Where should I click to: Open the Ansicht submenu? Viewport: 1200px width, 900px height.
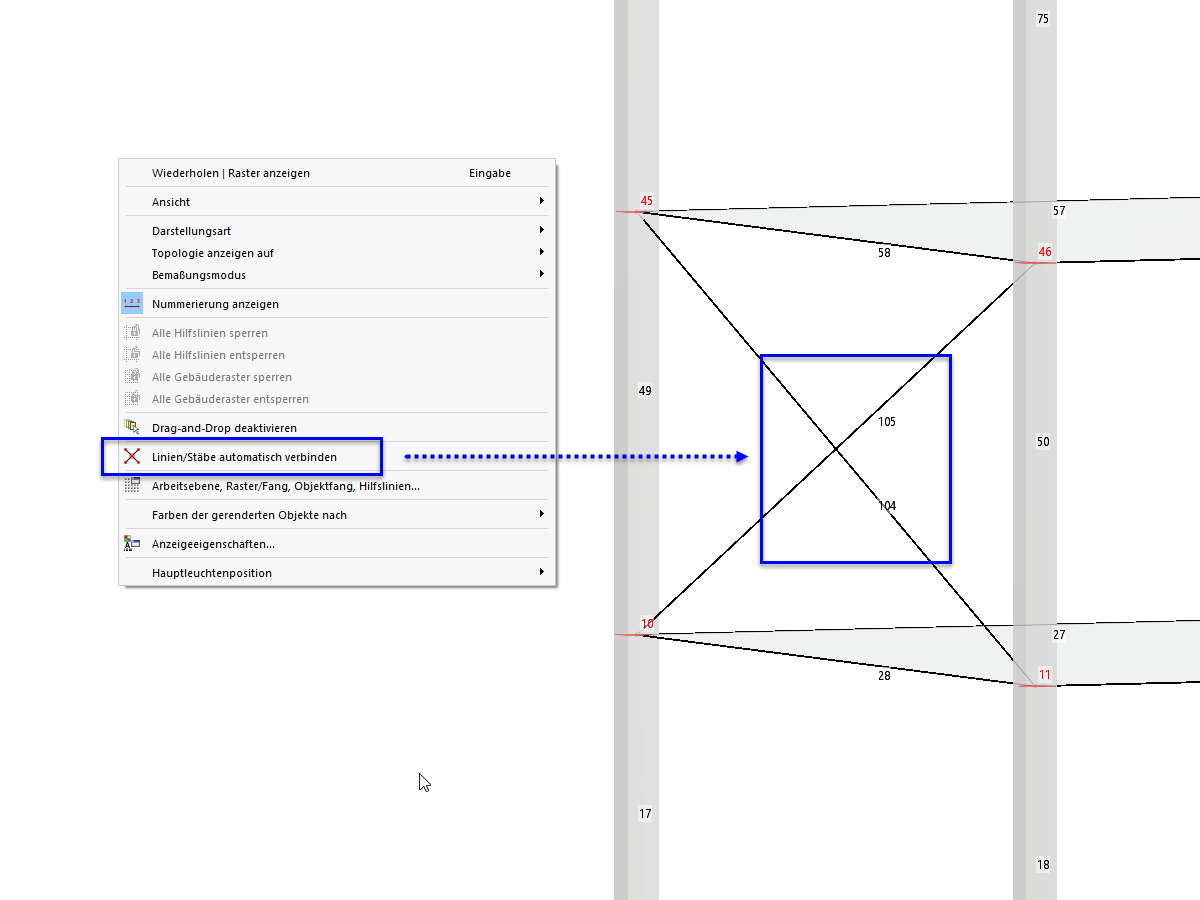[x=337, y=202]
